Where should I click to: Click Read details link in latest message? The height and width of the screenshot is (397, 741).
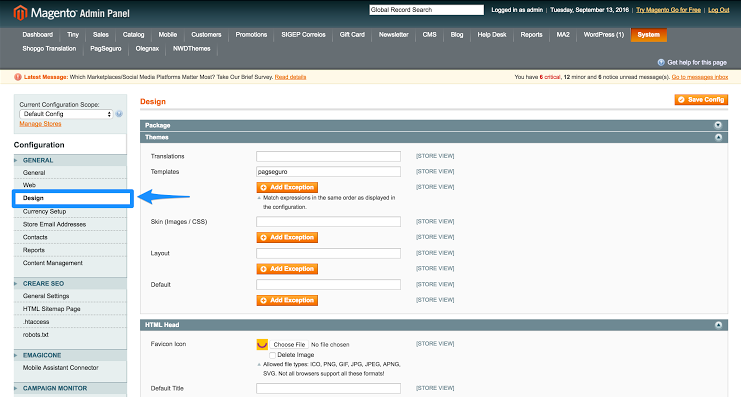pyautogui.click(x=291, y=77)
